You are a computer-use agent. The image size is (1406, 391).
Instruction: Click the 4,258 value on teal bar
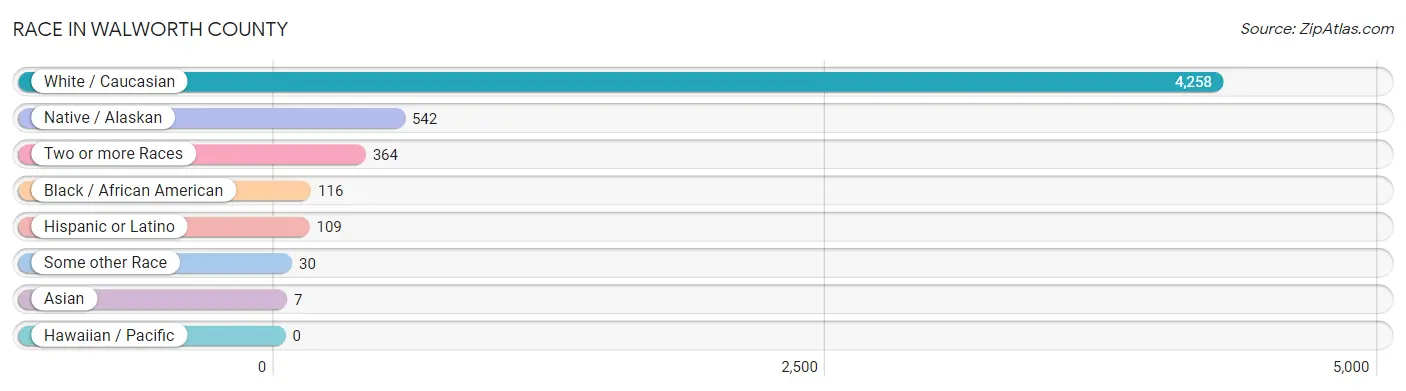tap(1193, 82)
